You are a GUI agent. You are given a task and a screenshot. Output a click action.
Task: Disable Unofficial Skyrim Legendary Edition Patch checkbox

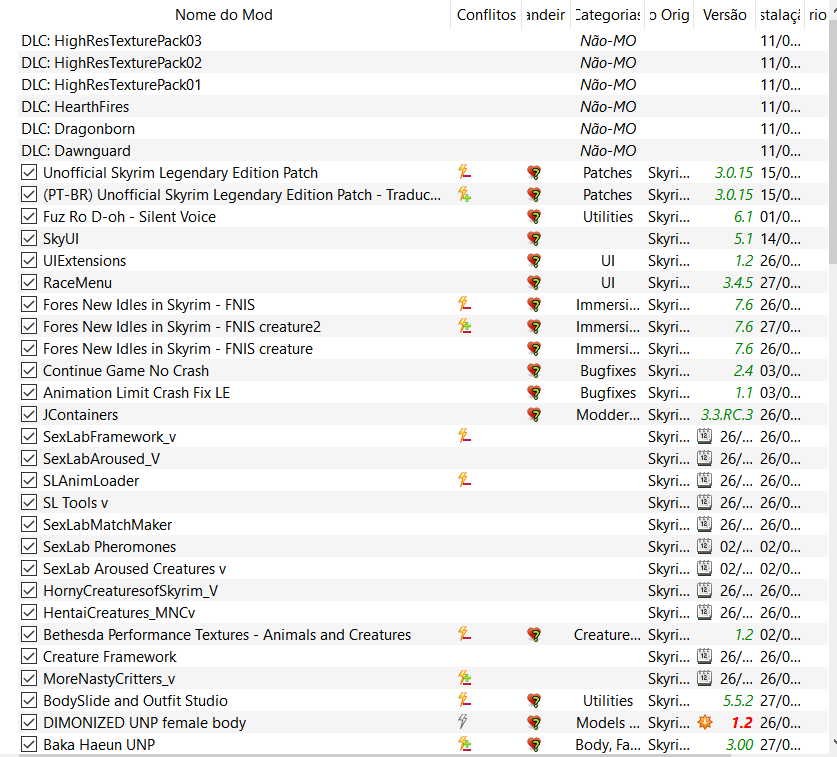click(x=29, y=172)
